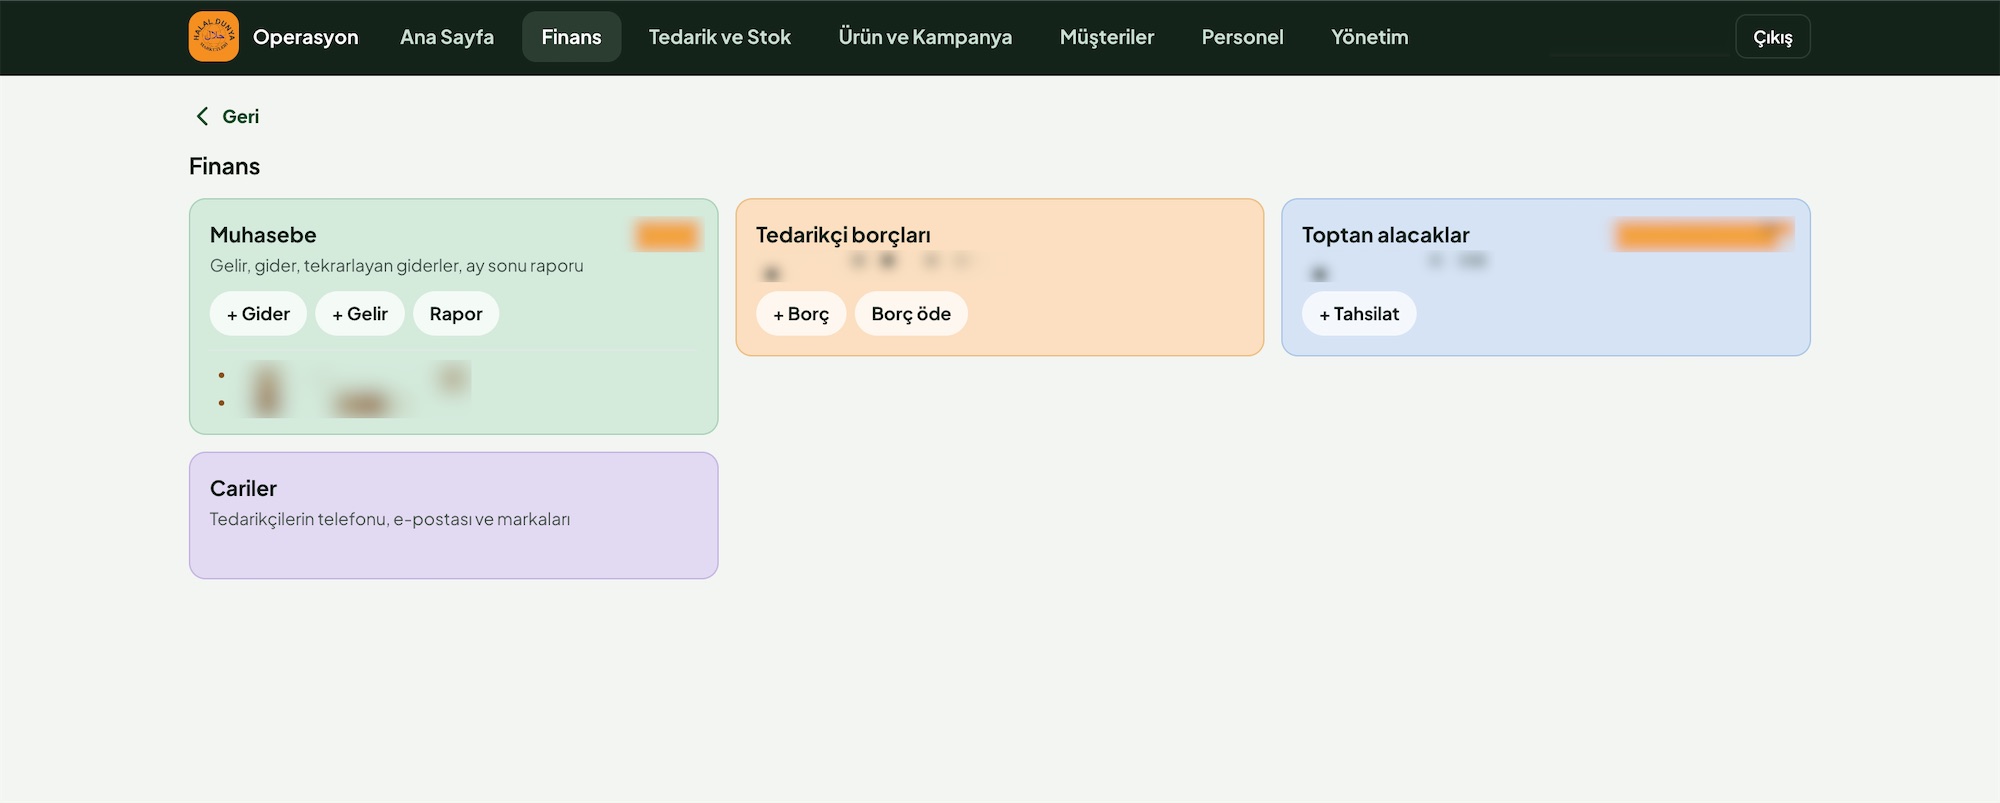This screenshot has width=2000, height=803.
Task: Open the Muhasebe card title
Action: pos(263,235)
